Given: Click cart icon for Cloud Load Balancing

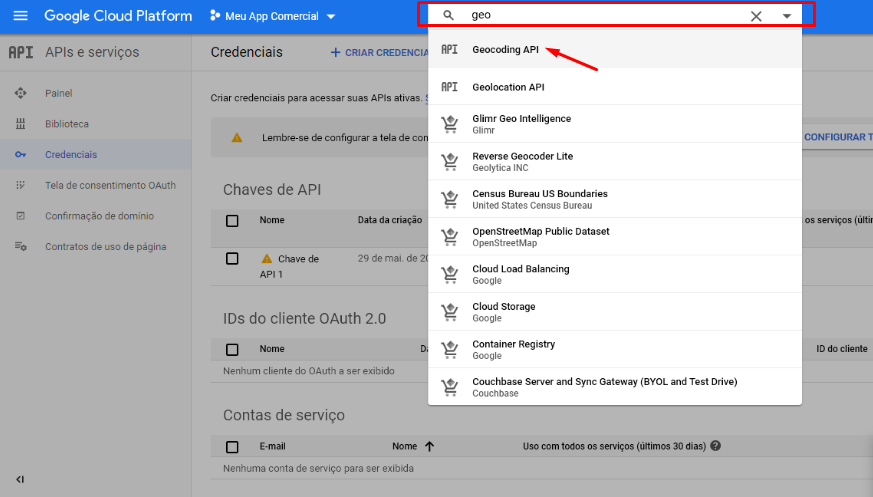Looking at the screenshot, I should coord(449,274).
